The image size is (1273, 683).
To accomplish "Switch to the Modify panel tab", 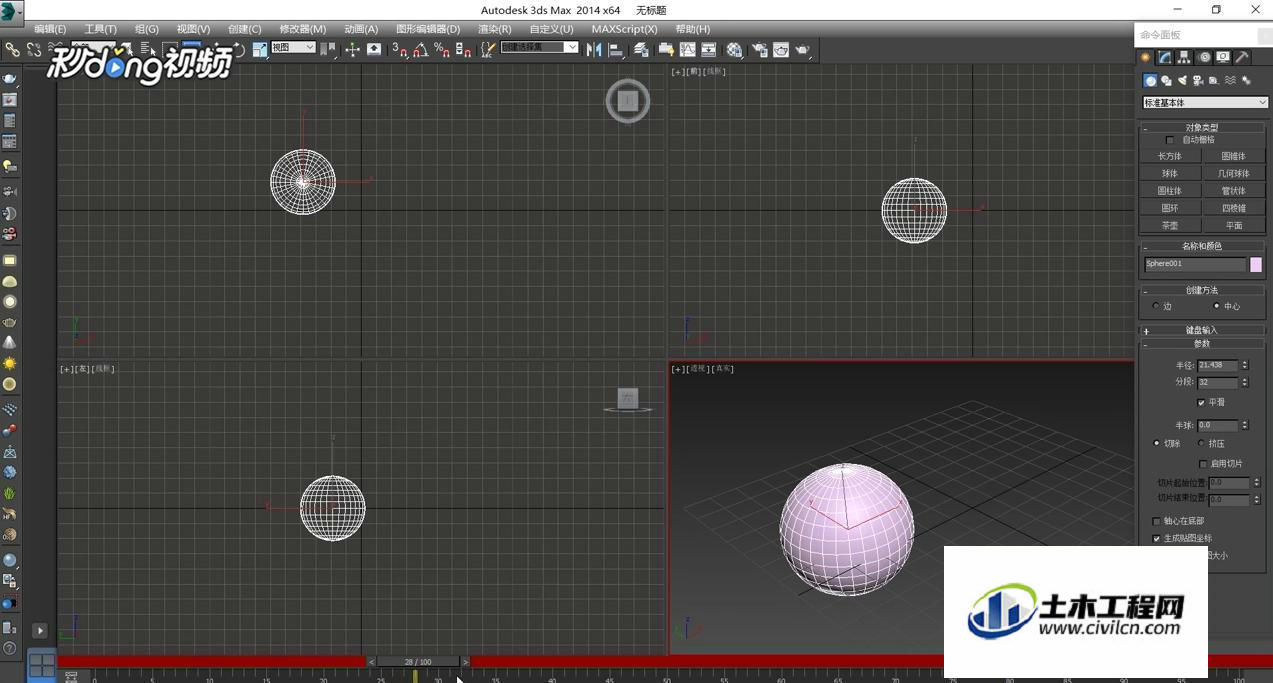I will [1165, 58].
